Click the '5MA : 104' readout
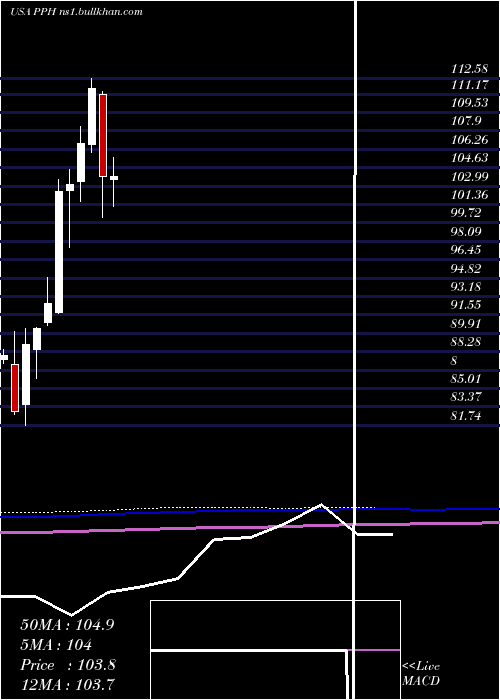Image resolution: width=500 pixels, height=700 pixels. point(56,645)
